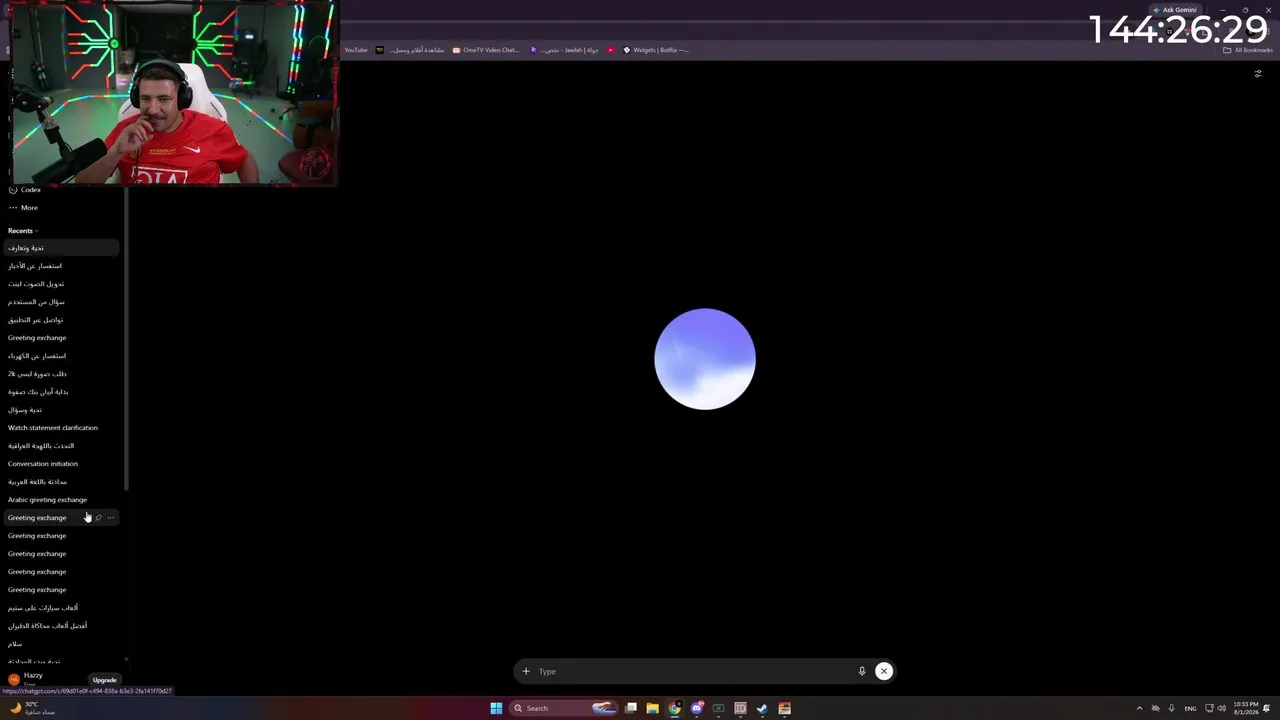Open 'Conversation initiation' chat
Screen dimensions: 1280x720
point(61,464)
